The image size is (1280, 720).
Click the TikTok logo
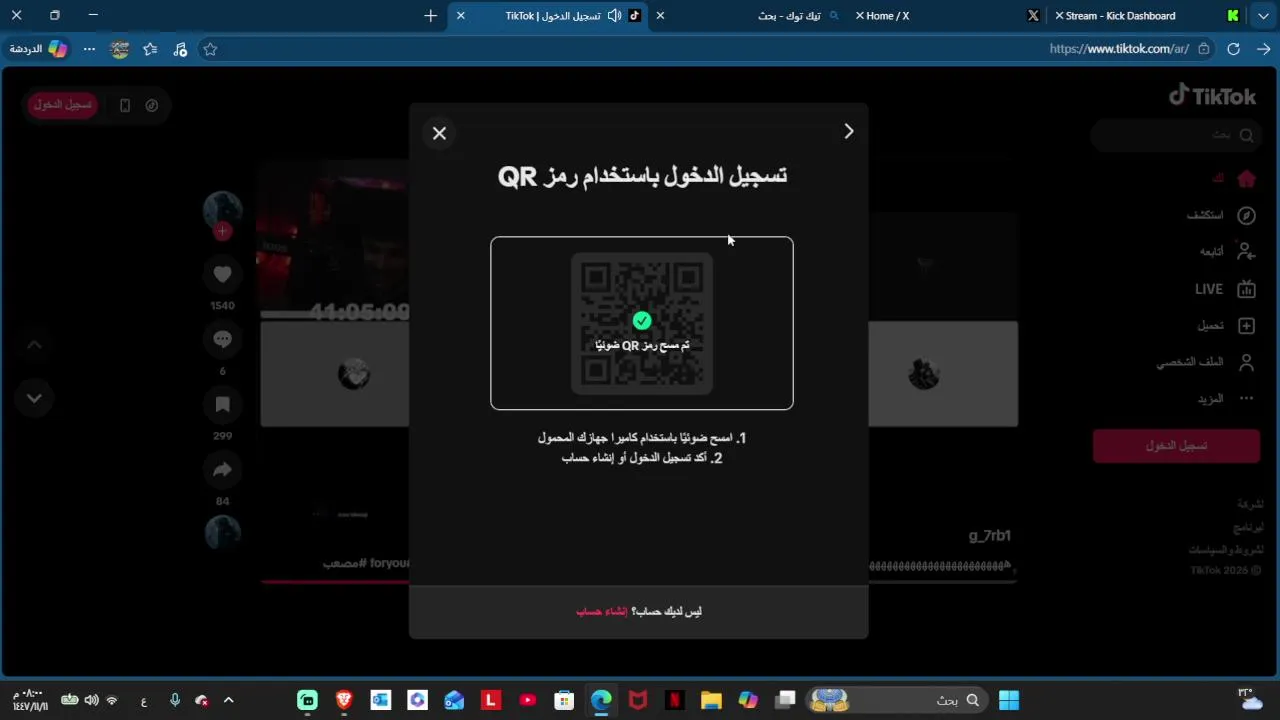[x=1212, y=96]
